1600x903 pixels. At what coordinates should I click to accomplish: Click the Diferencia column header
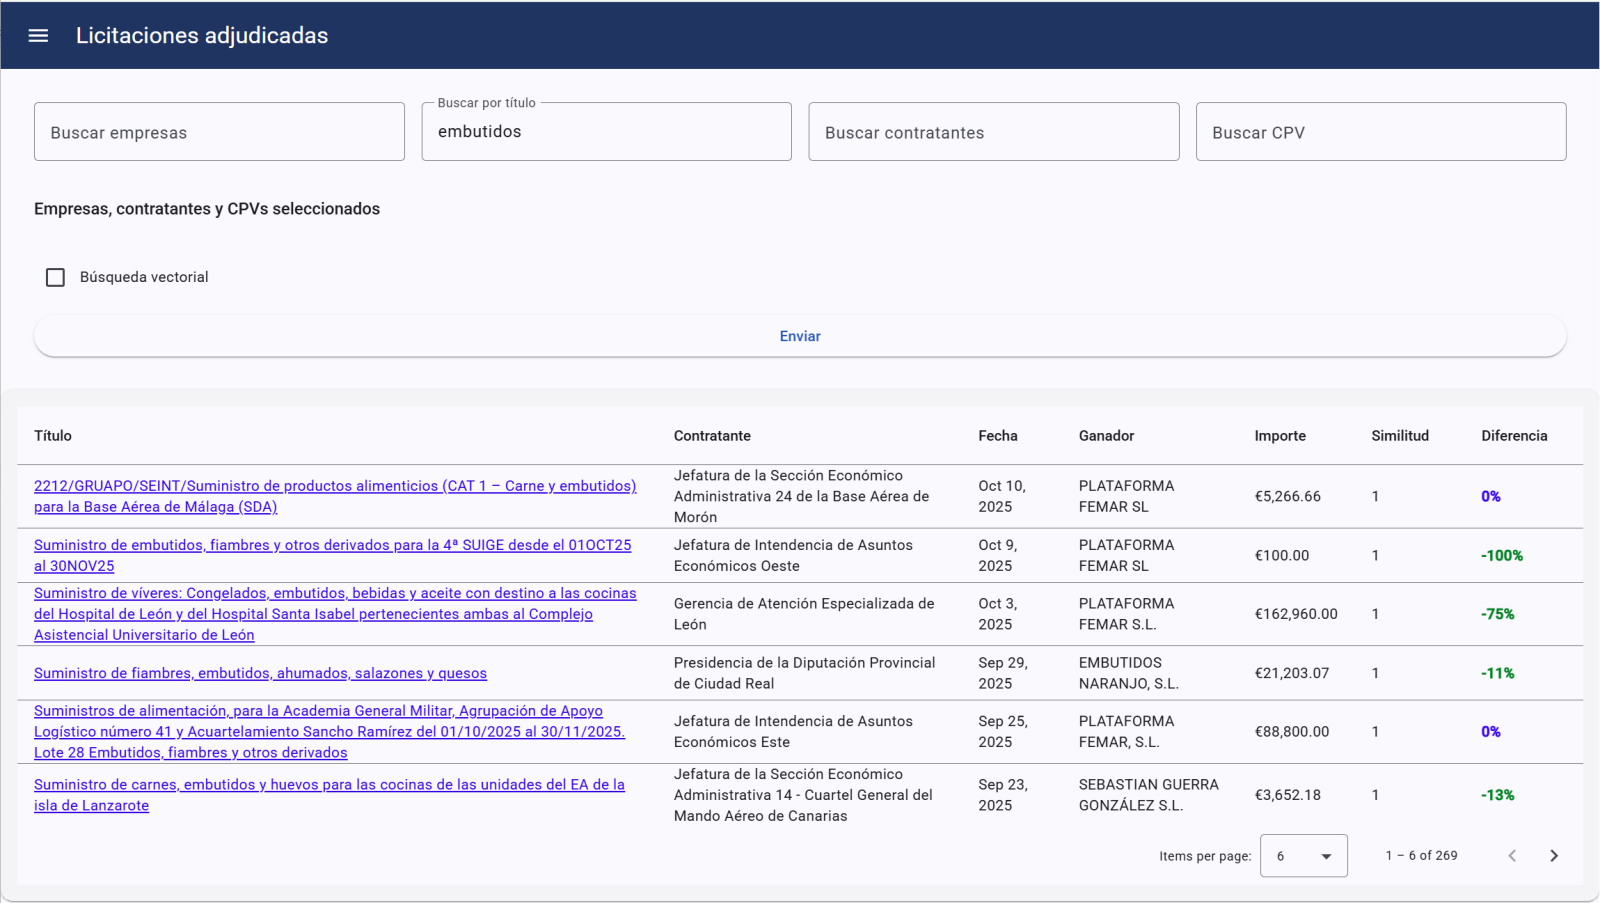click(x=1513, y=436)
